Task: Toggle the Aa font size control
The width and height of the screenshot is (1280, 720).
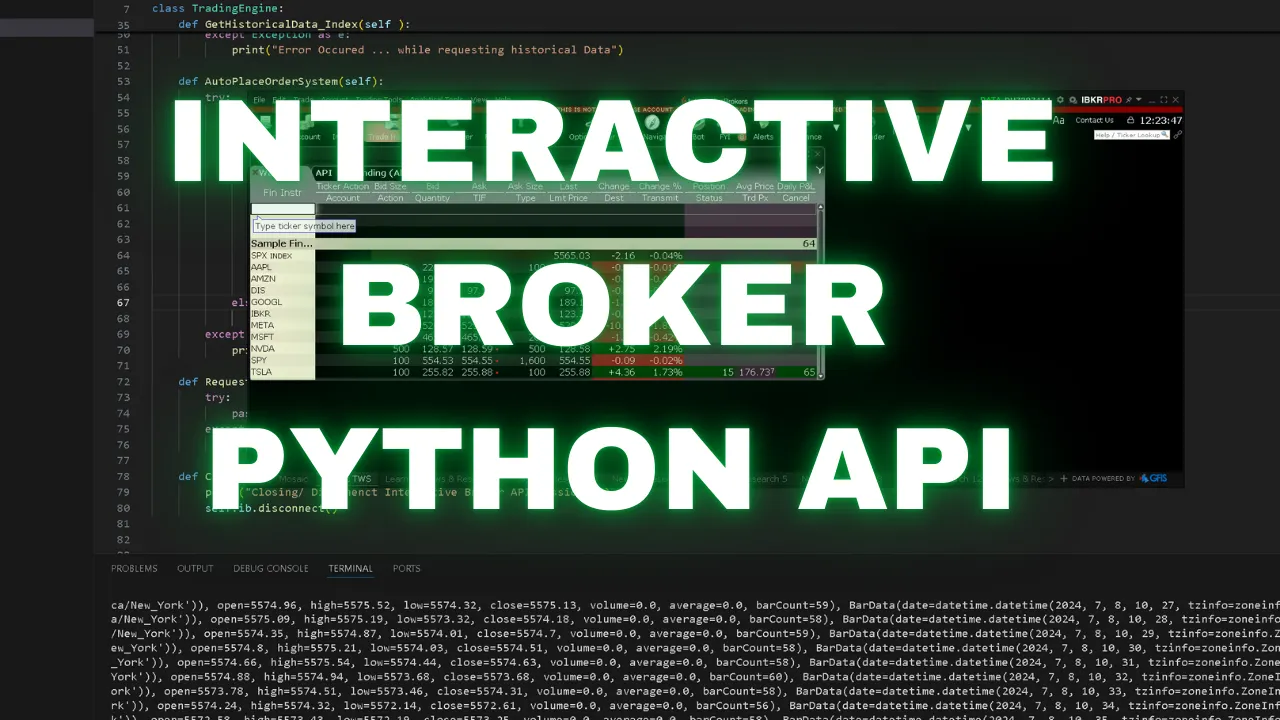Action: [1059, 120]
